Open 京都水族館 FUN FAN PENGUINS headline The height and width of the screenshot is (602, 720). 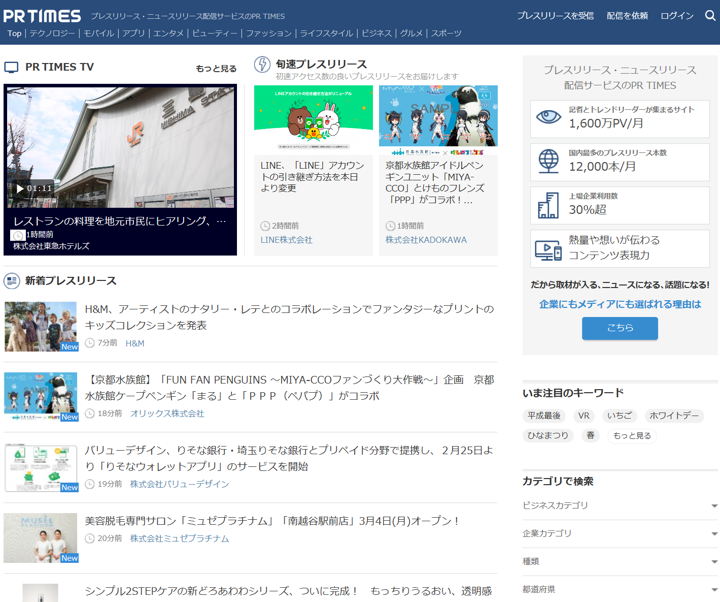[289, 388]
